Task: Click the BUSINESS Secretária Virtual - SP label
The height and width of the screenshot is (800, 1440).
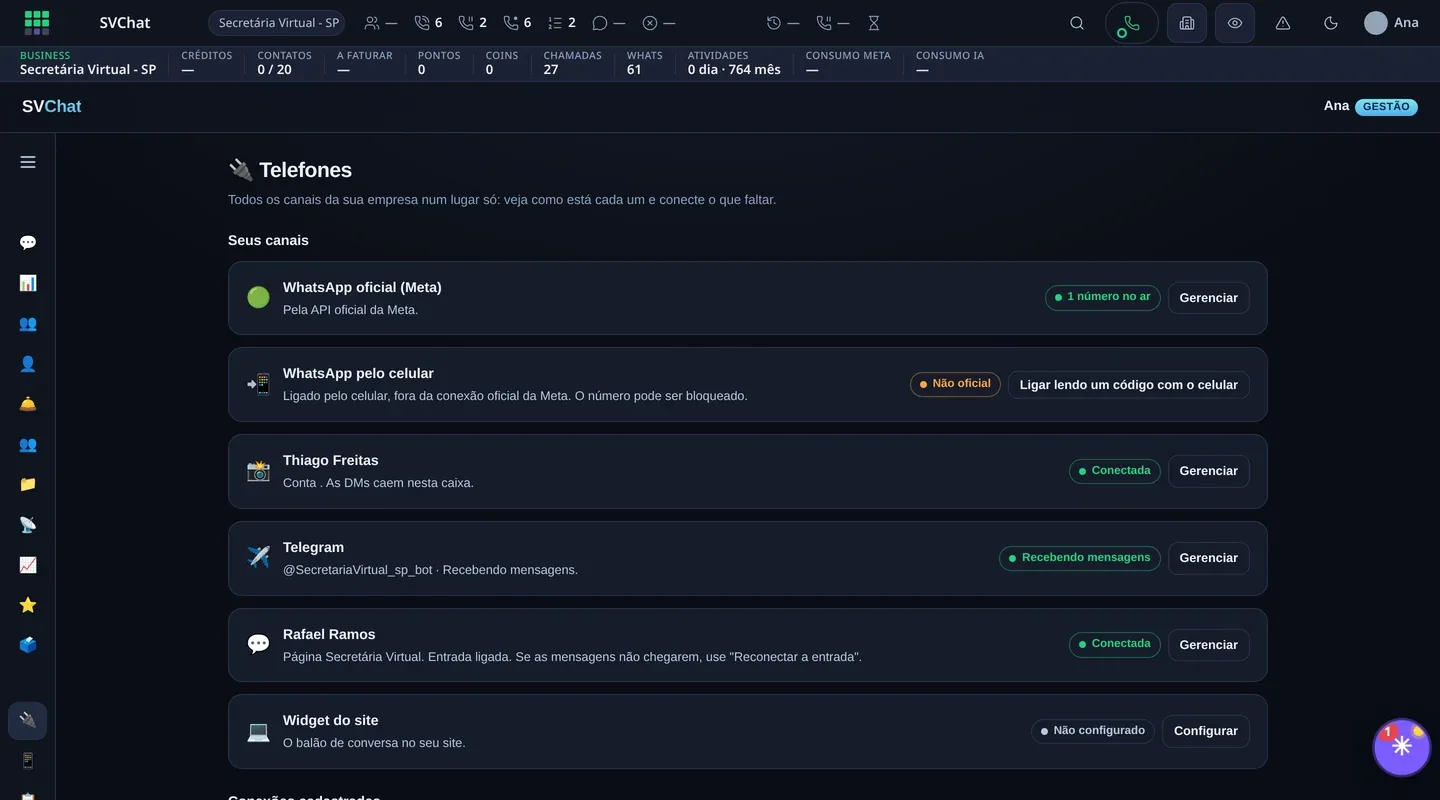Action: tap(88, 63)
